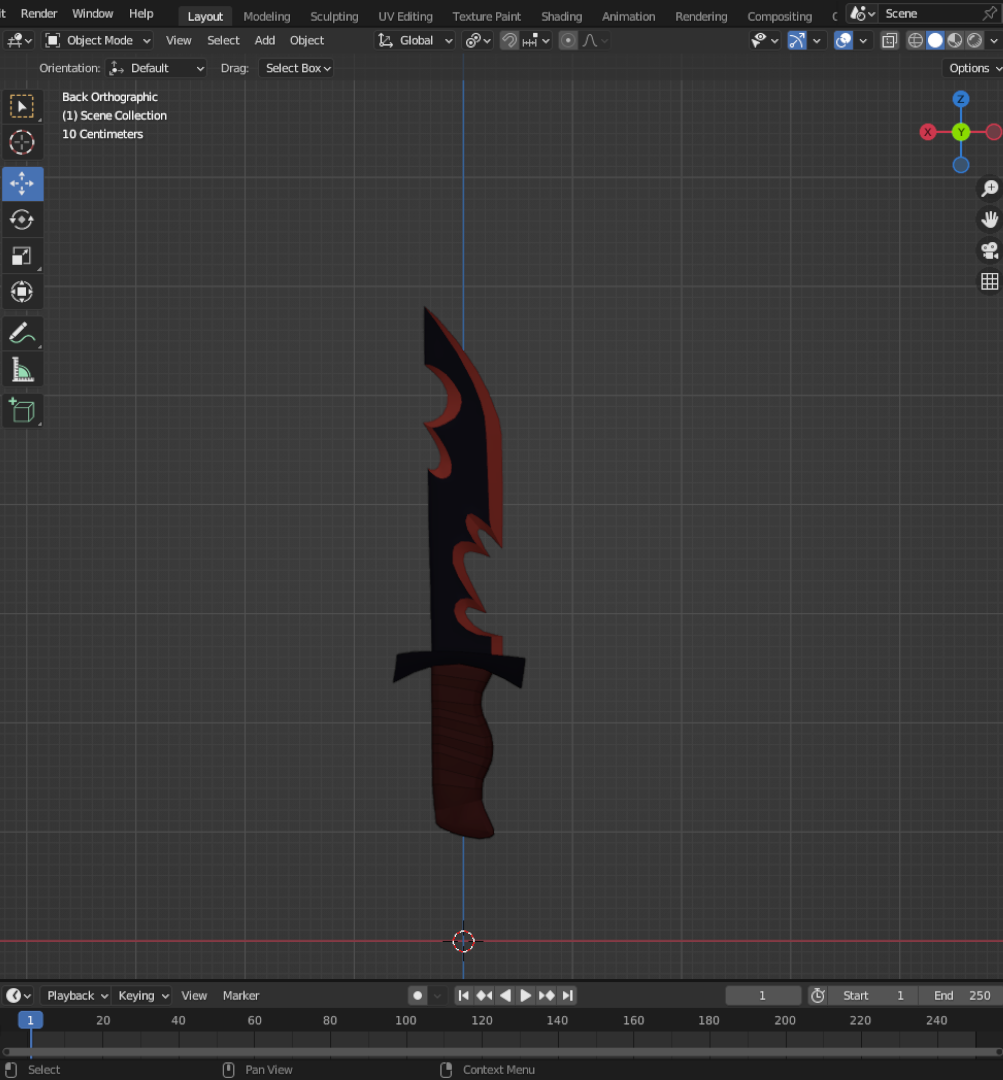The image size is (1003, 1080).
Task: Open the Render menu
Action: tap(39, 14)
